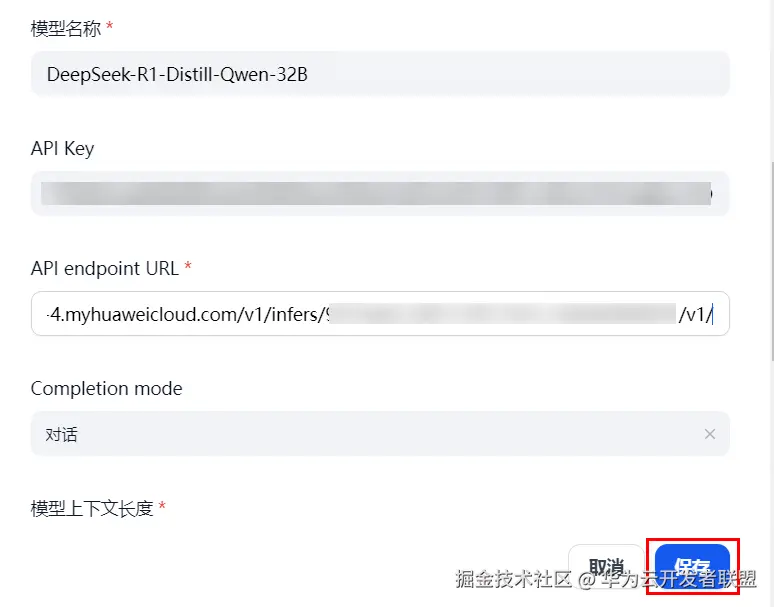The image size is (774, 607).
Task: Click the red asterisk beside API endpoint URL
Action: tap(188, 266)
